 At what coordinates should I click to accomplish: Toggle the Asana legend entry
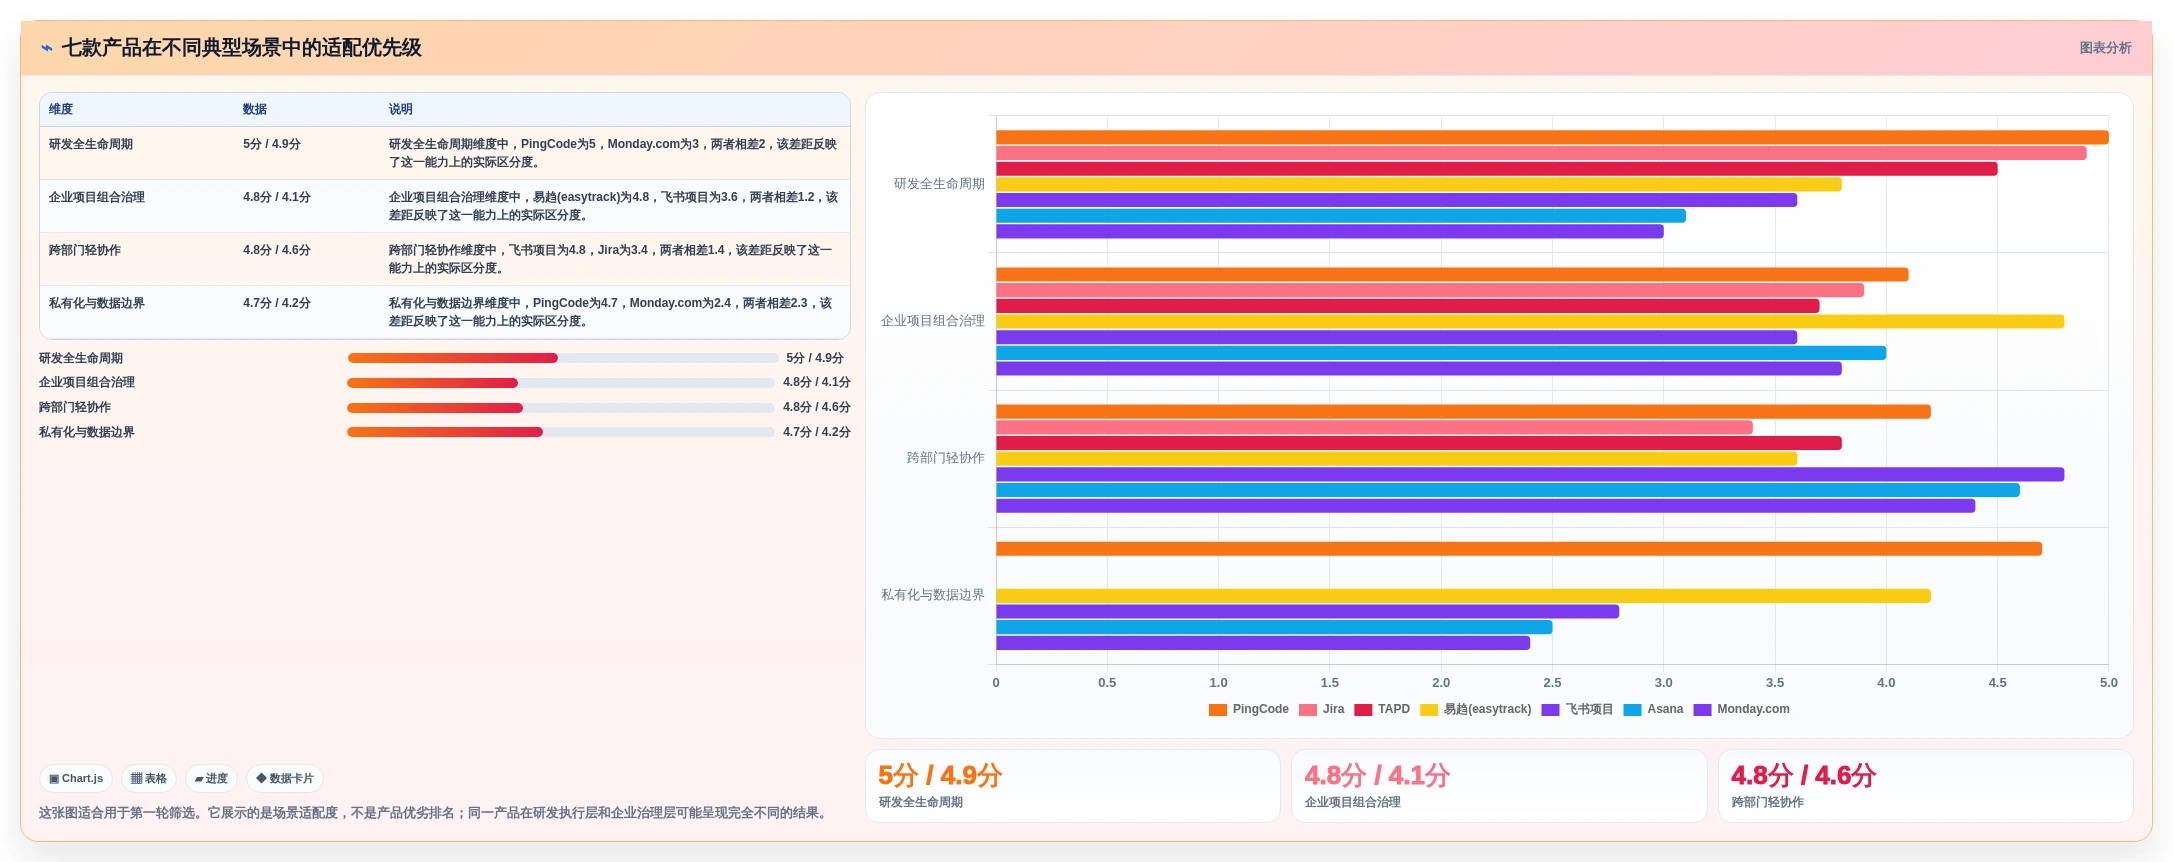pyautogui.click(x=1653, y=710)
